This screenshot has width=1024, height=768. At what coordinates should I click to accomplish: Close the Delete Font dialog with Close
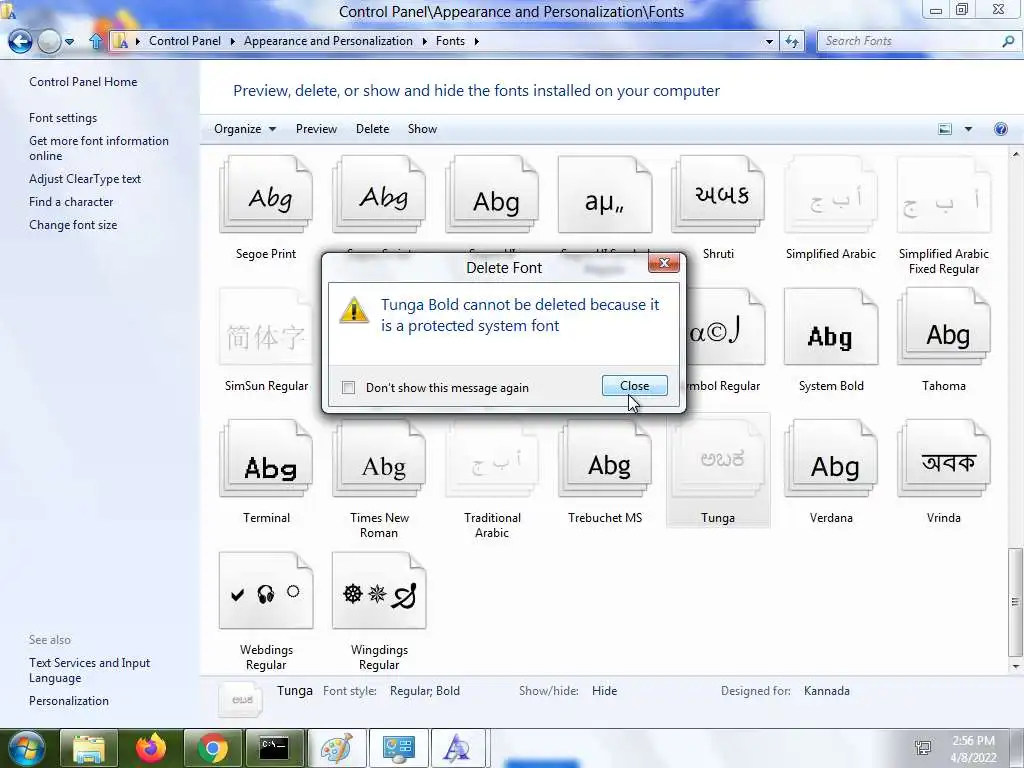click(x=634, y=386)
